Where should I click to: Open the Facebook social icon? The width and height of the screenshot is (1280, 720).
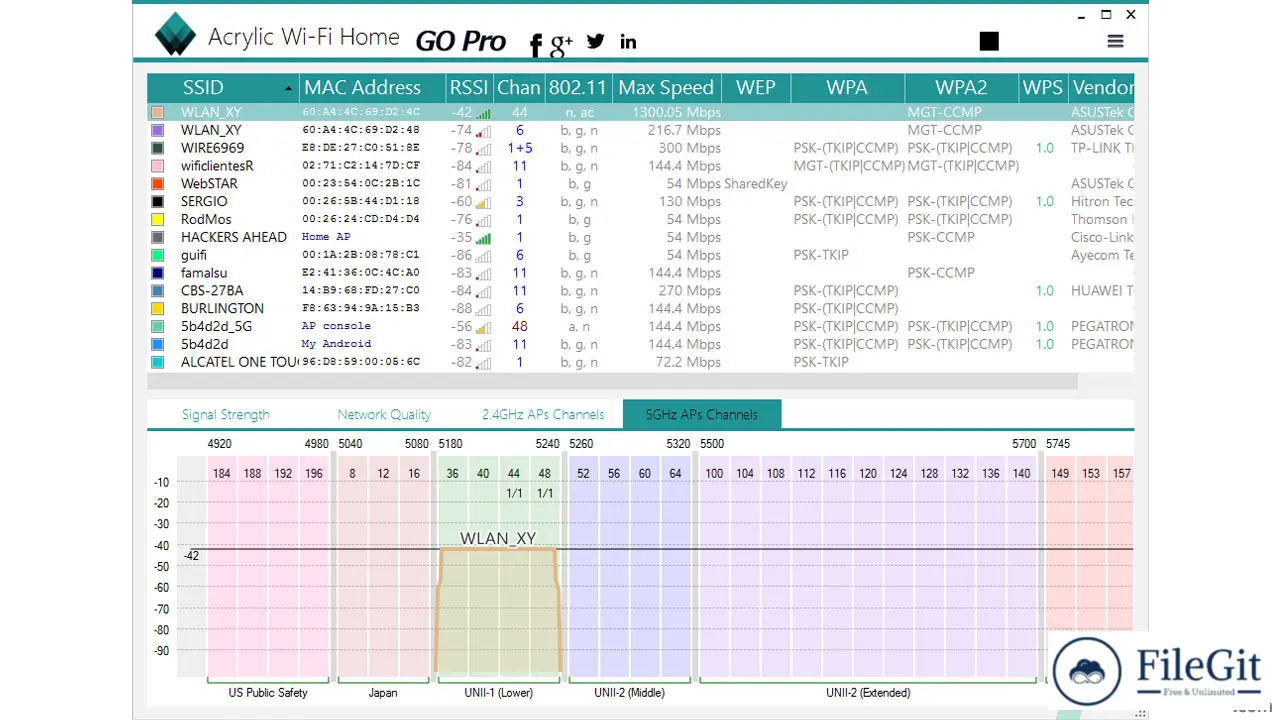coord(536,44)
